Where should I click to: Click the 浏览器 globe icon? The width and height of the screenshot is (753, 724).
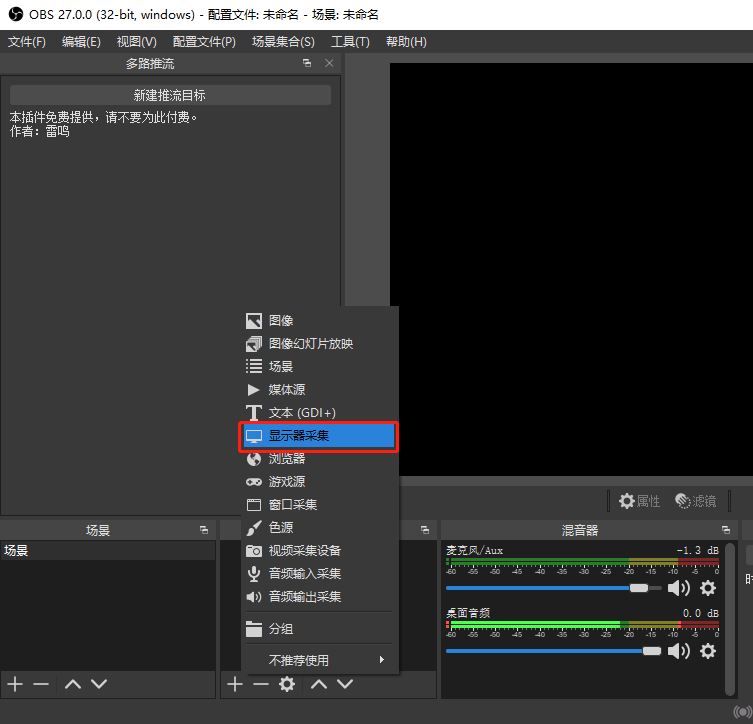tap(254, 459)
